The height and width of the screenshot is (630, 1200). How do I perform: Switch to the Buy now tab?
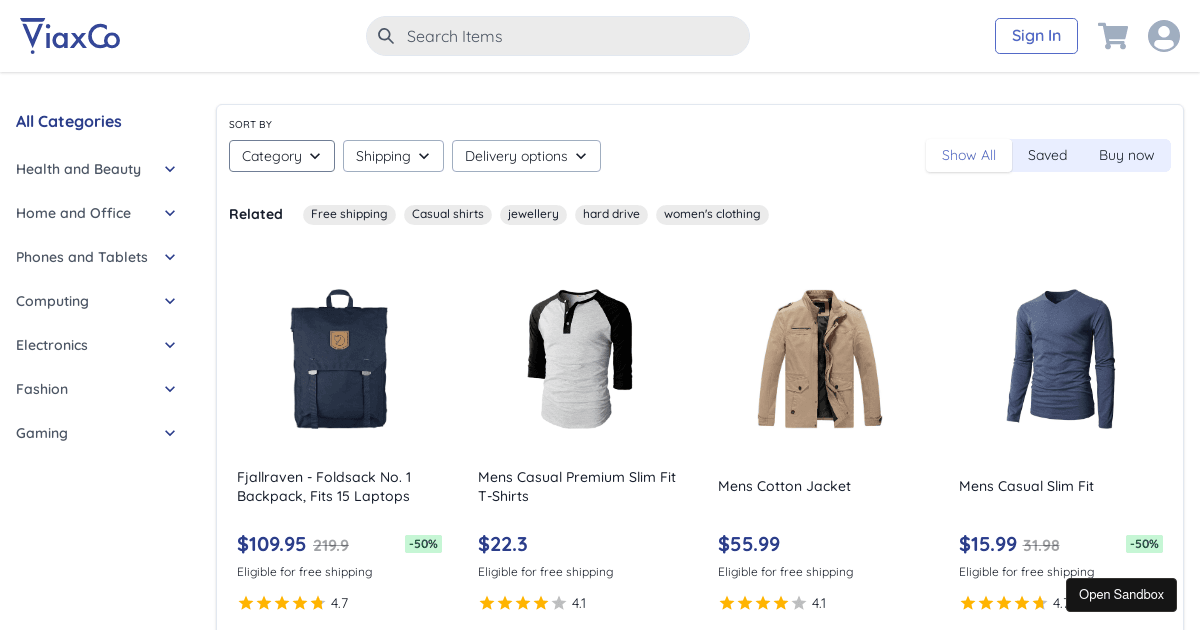[1126, 155]
